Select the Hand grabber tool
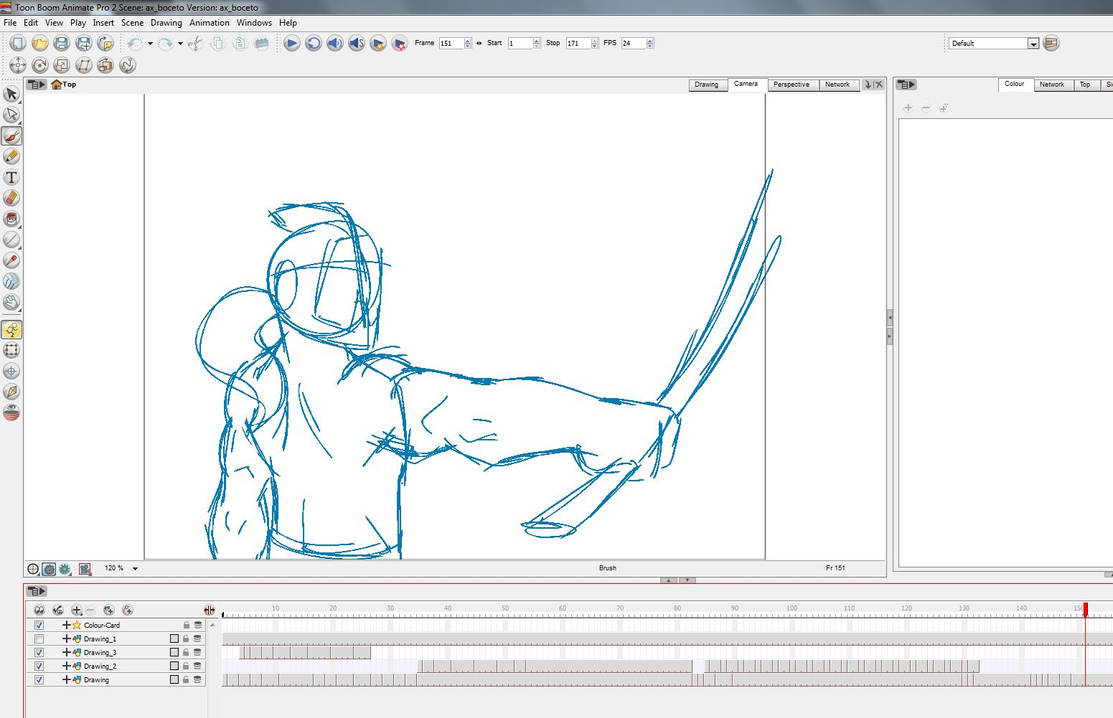The width and height of the screenshot is (1113, 718). (x=11, y=302)
